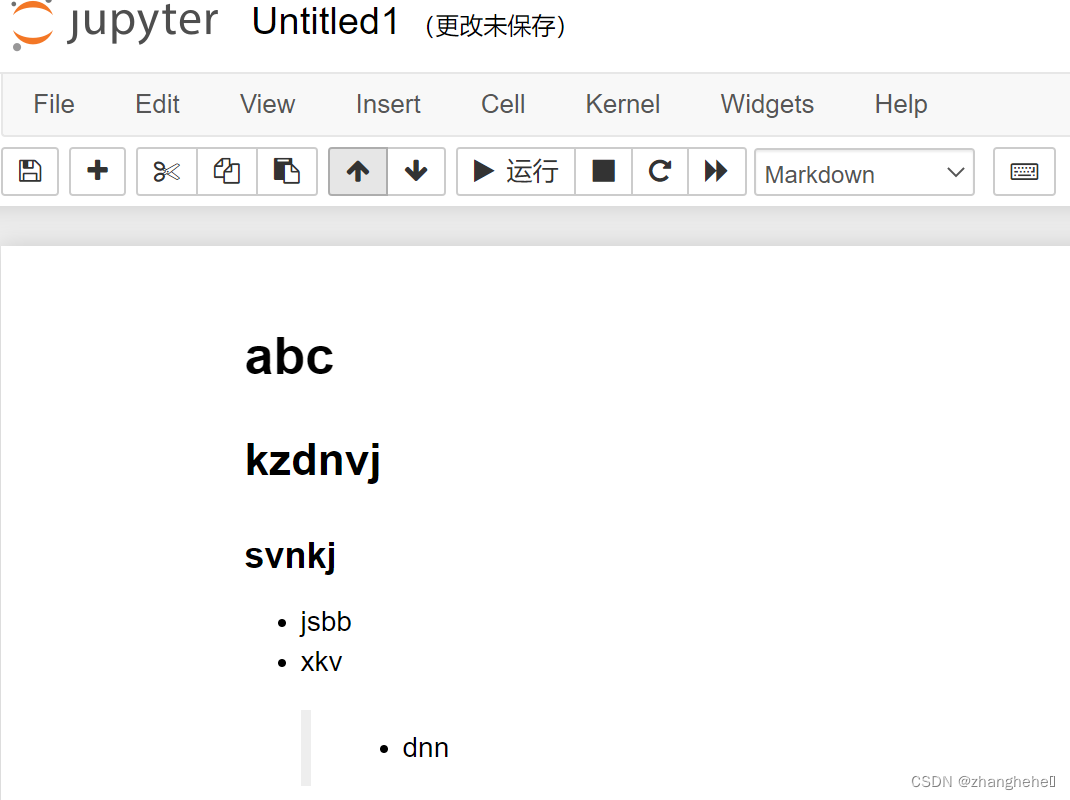
Task: Cut the selected cell with the scissors icon
Action: (166, 171)
